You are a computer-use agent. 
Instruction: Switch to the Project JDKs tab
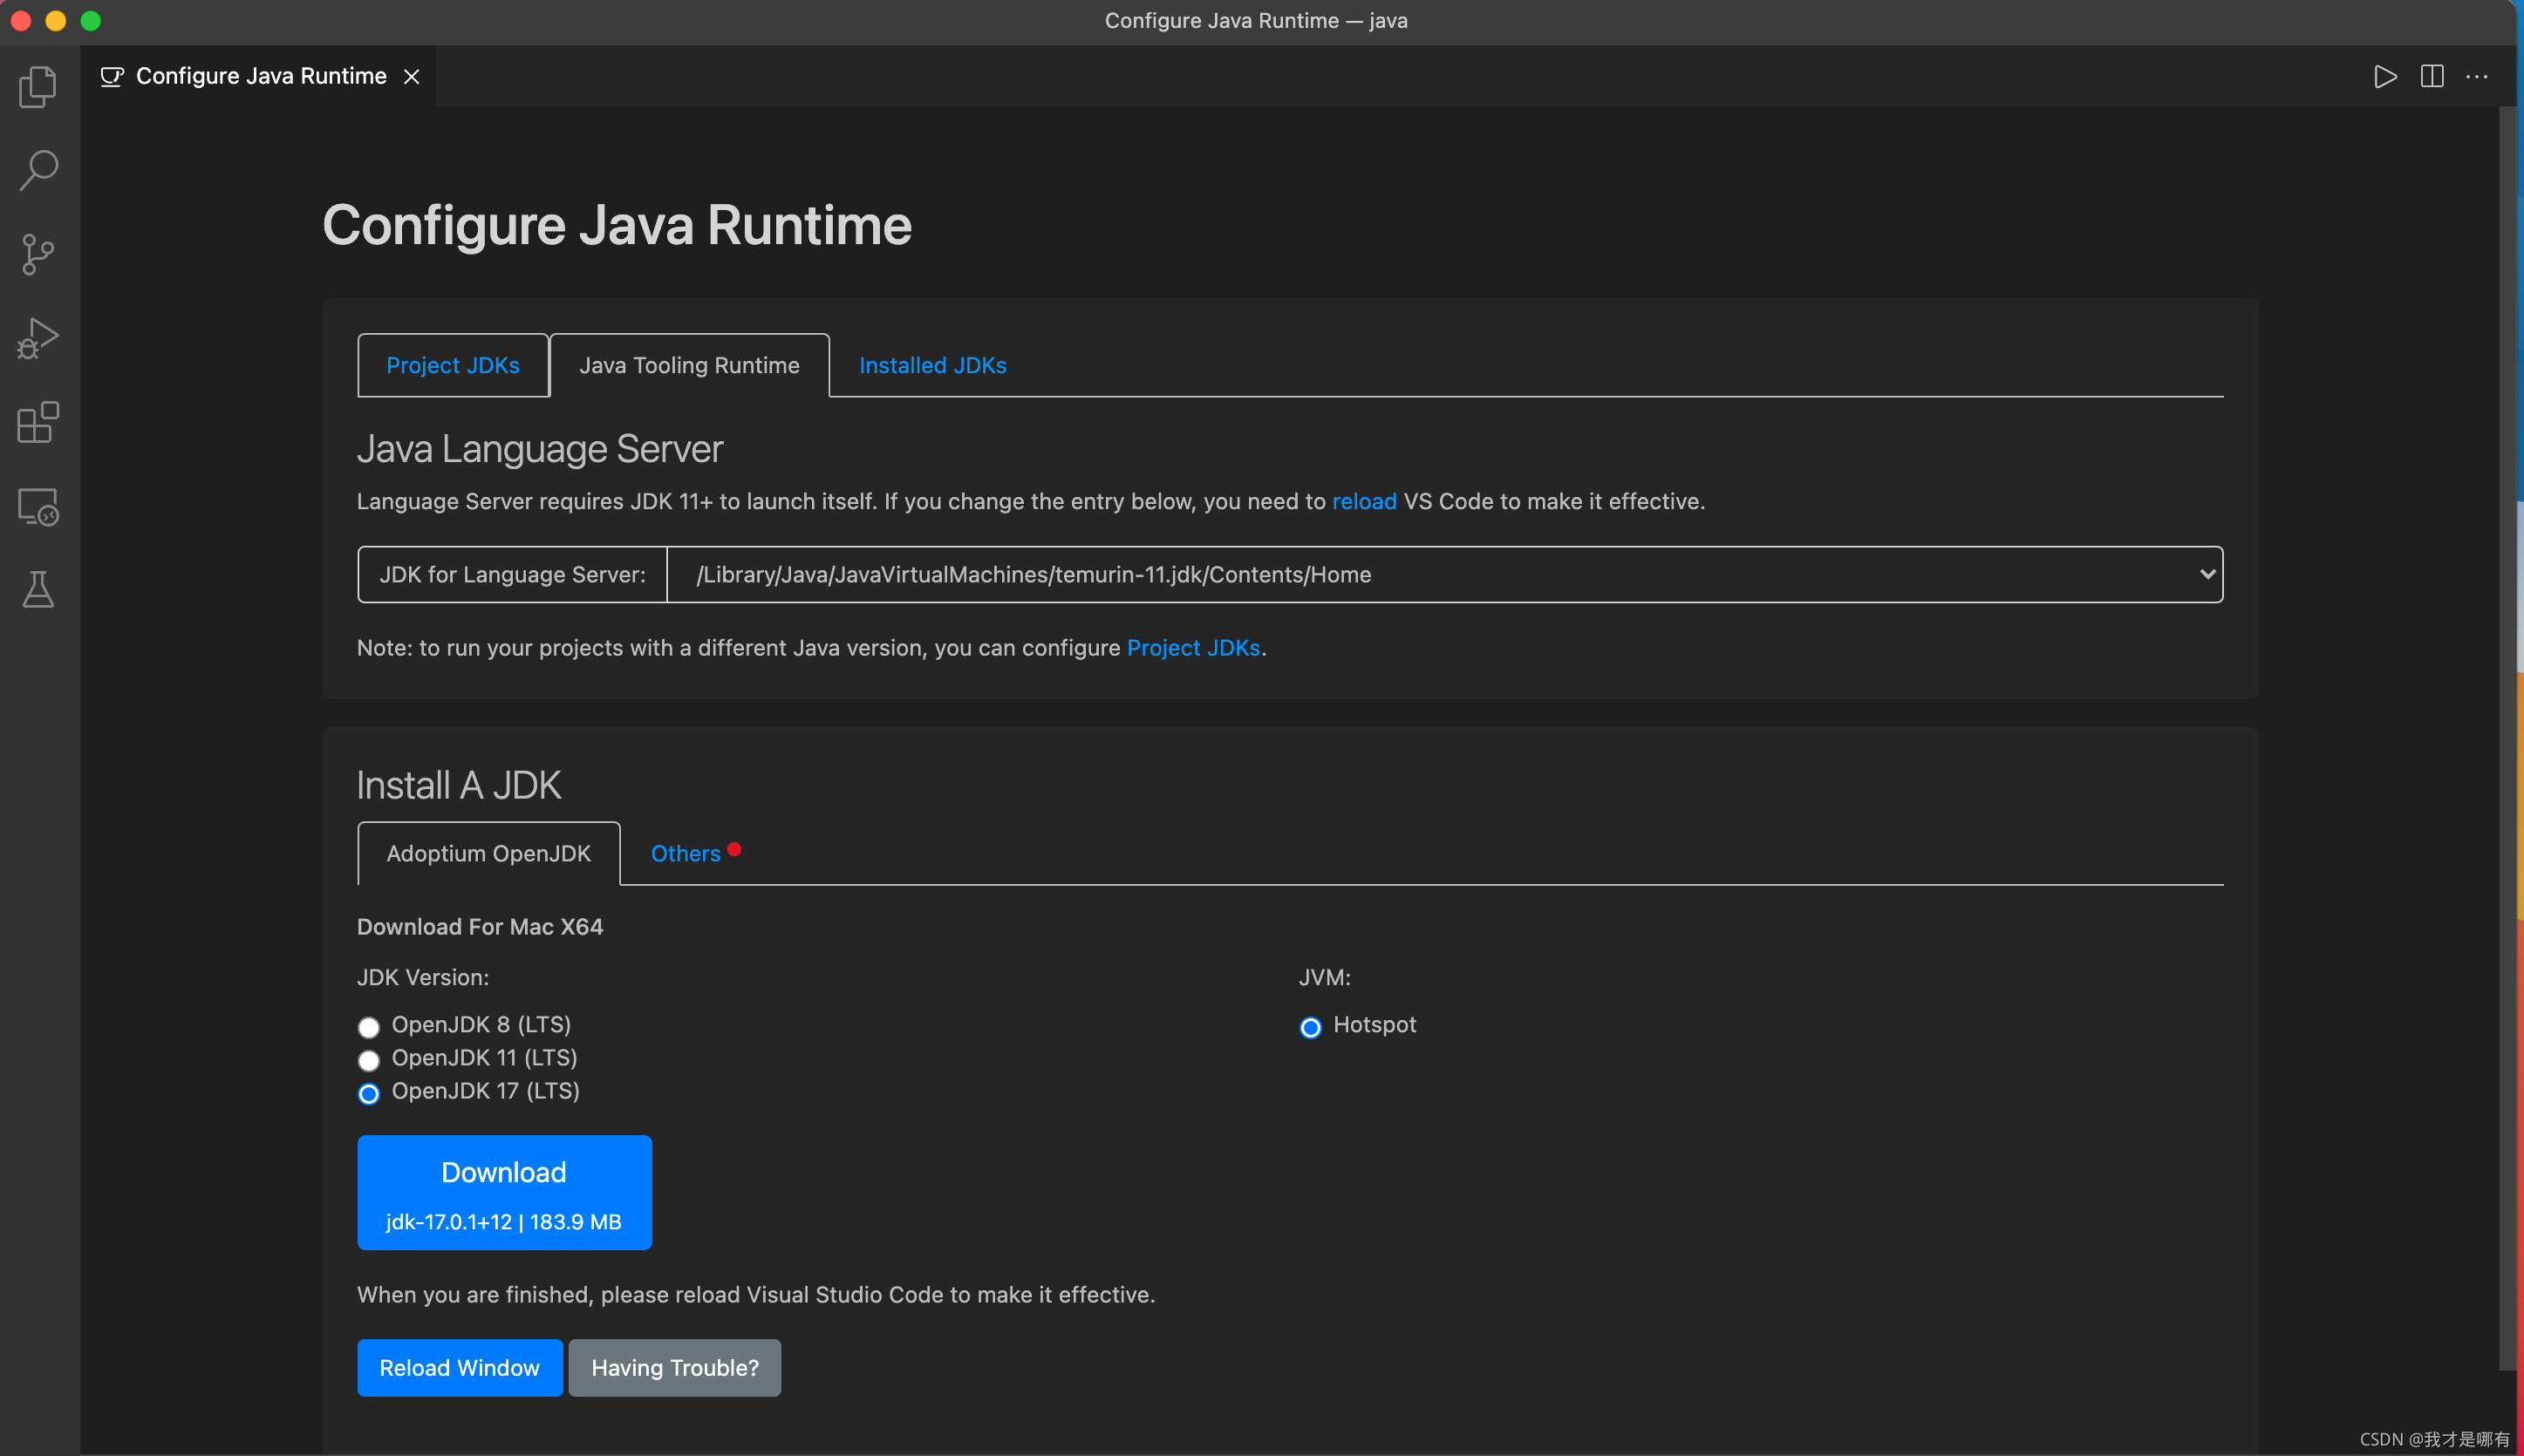pos(452,366)
